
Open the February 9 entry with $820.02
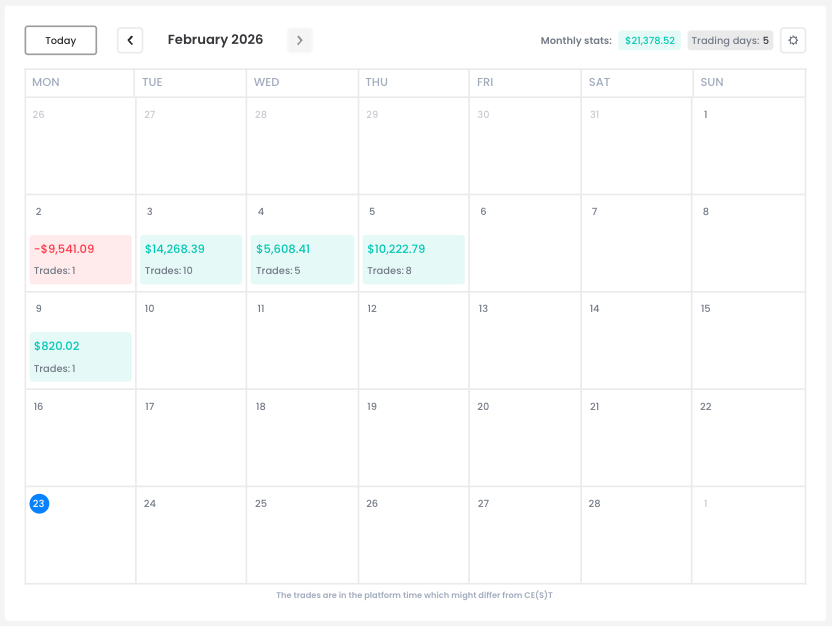(x=80, y=354)
